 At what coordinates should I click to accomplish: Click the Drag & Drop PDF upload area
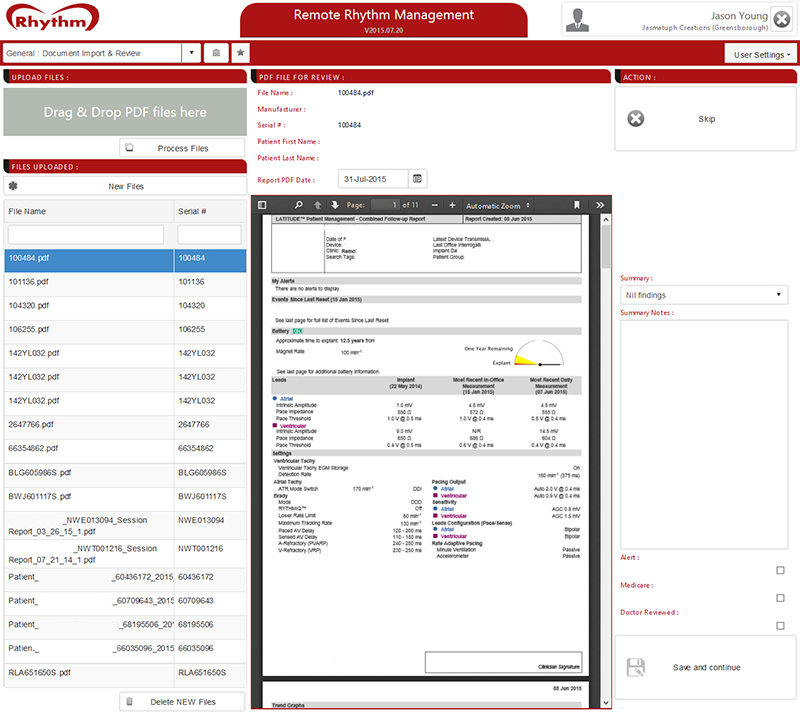[x=125, y=112]
